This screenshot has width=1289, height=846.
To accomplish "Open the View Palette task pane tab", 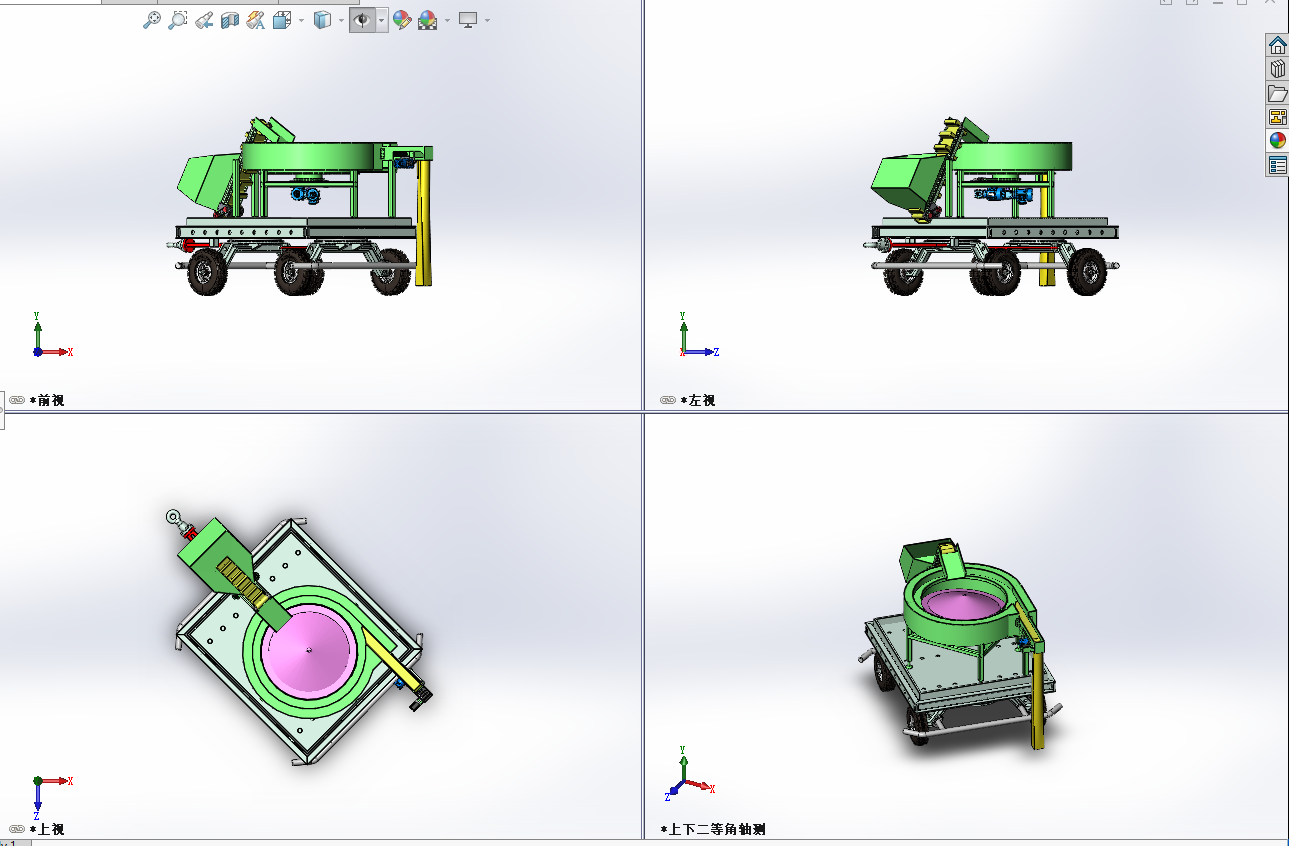I will pyautogui.click(x=1278, y=117).
